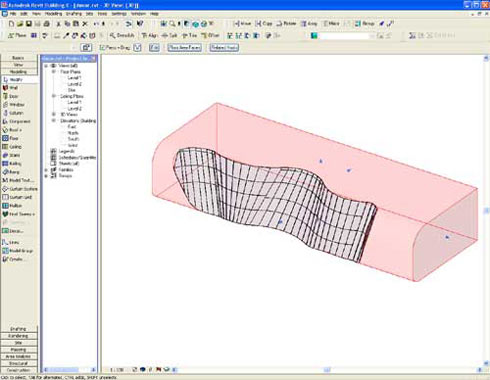Click the Rotate tool button
490x380 pixels.
(x=286, y=24)
